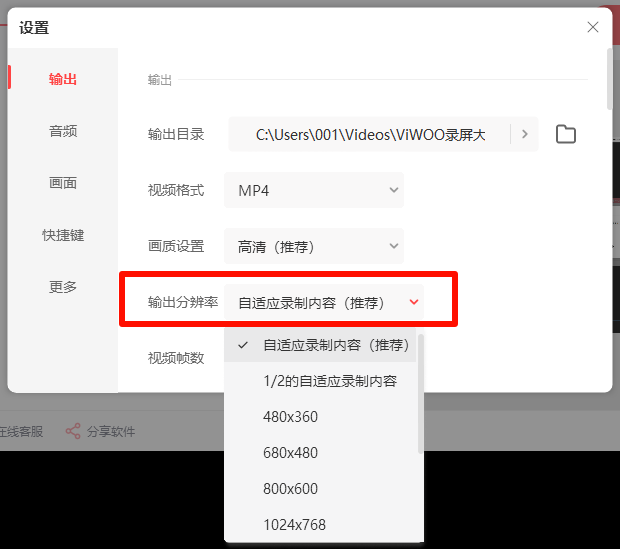Click the 视频帧数 label

click(x=176, y=358)
